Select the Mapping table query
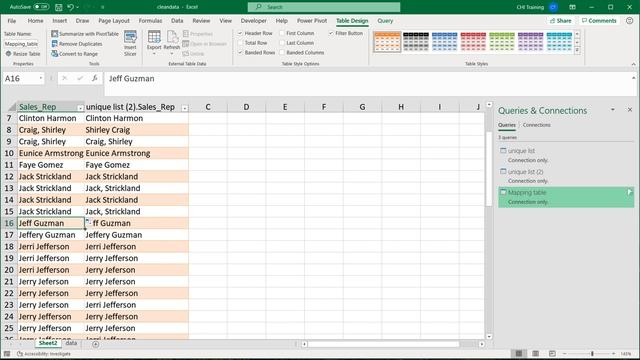This screenshot has height=360, width=640. pos(566,197)
